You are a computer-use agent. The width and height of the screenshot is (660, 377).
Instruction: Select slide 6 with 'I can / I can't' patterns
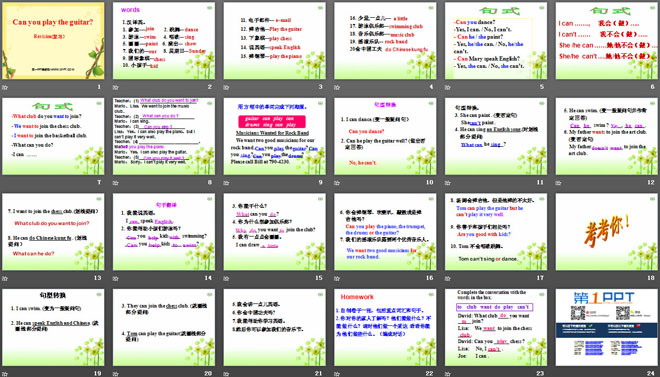[607, 41]
